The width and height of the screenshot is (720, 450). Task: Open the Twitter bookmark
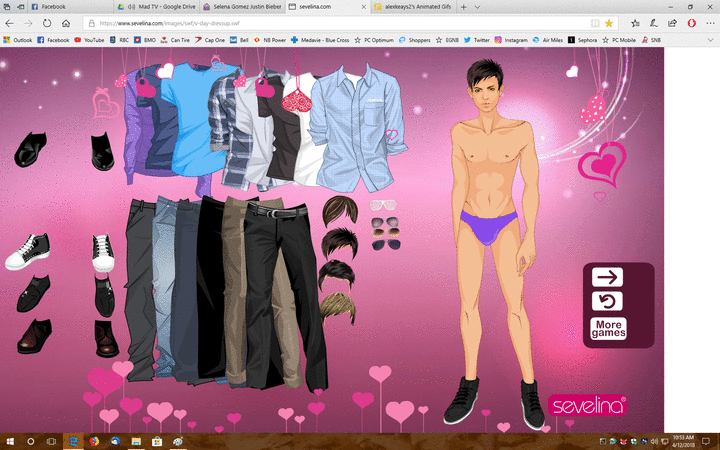point(477,40)
